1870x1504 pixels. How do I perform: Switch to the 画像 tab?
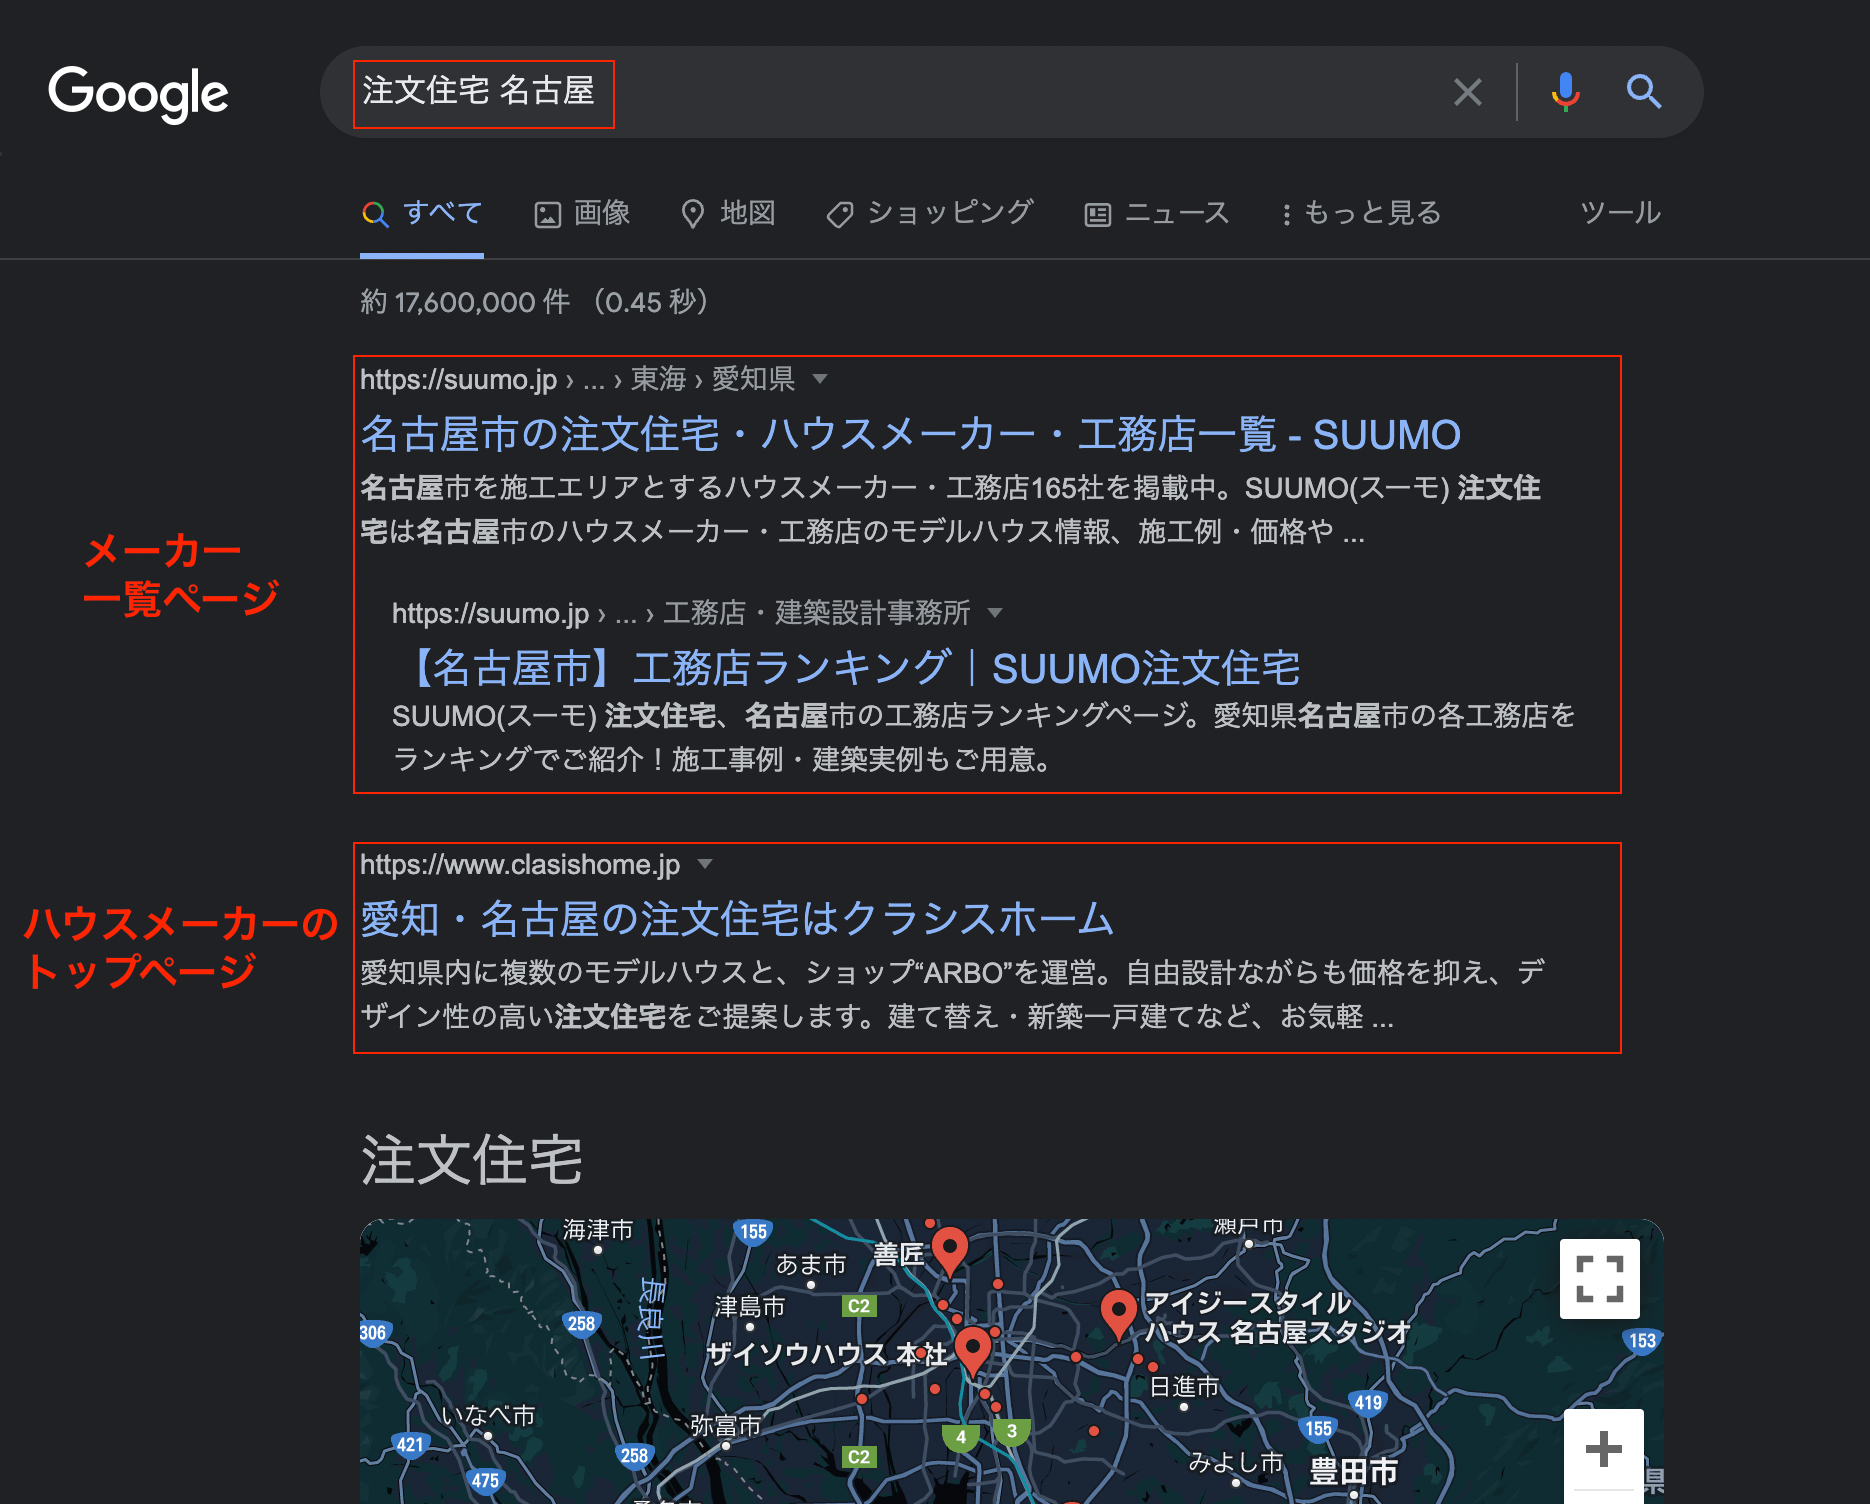[582, 213]
